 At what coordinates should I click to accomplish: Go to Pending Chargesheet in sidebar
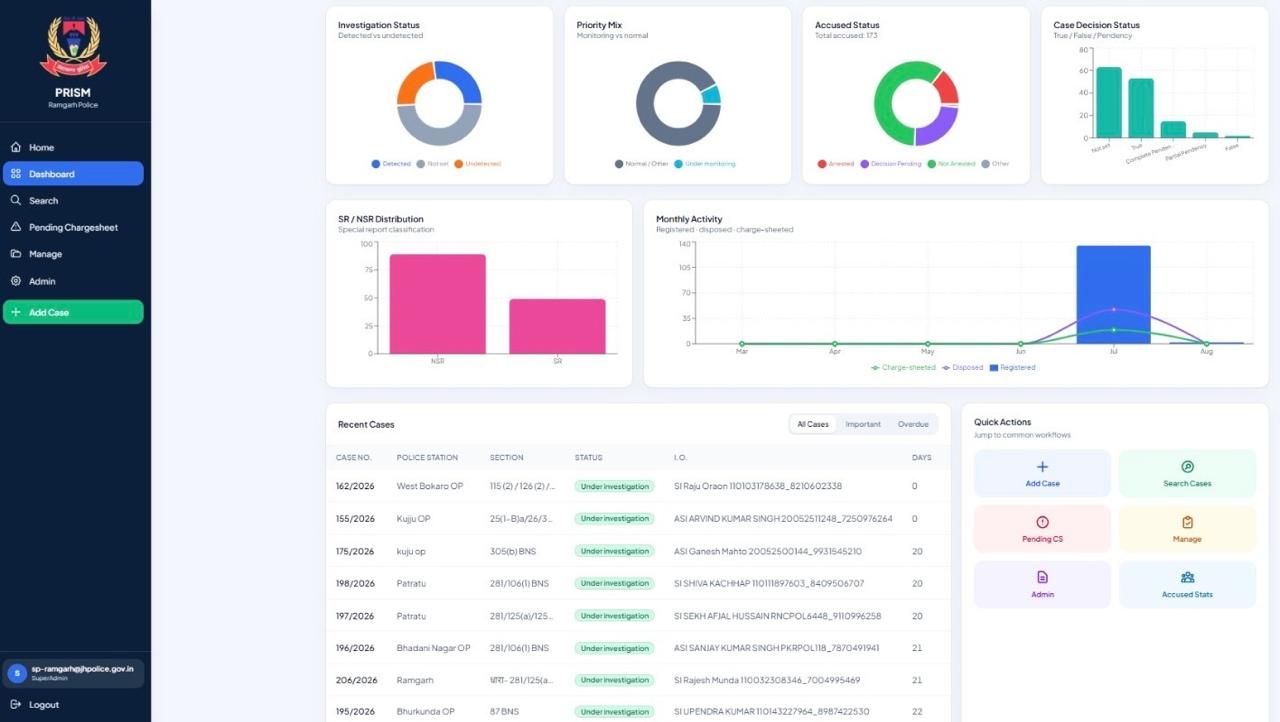(x=73, y=227)
